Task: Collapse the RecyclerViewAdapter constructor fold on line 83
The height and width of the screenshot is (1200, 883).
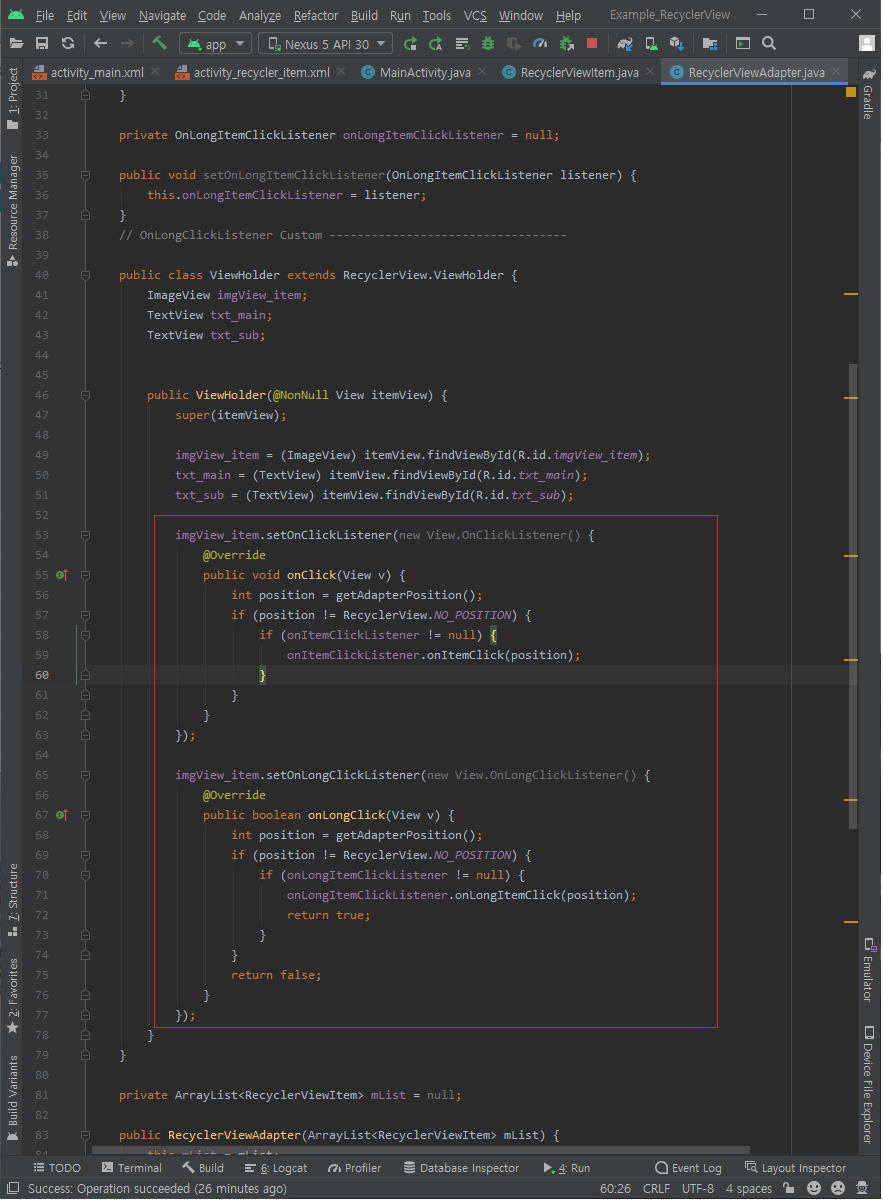Action: pyautogui.click(x=85, y=1135)
